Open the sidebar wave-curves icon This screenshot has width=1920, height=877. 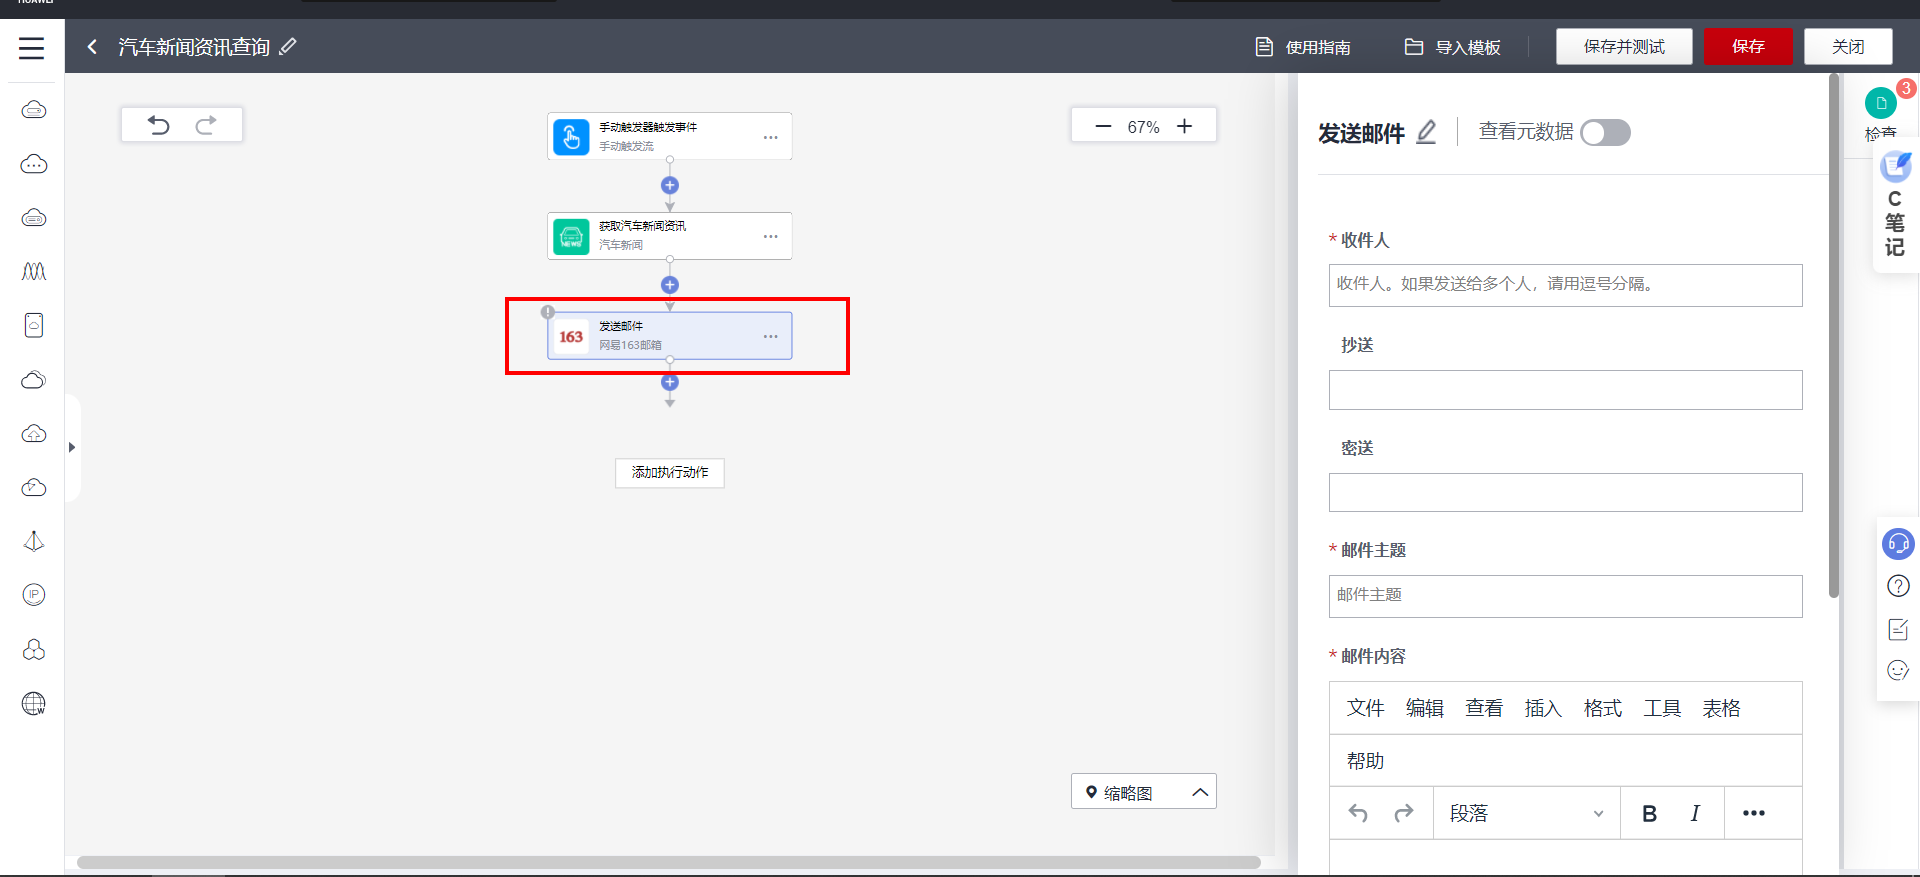34,271
